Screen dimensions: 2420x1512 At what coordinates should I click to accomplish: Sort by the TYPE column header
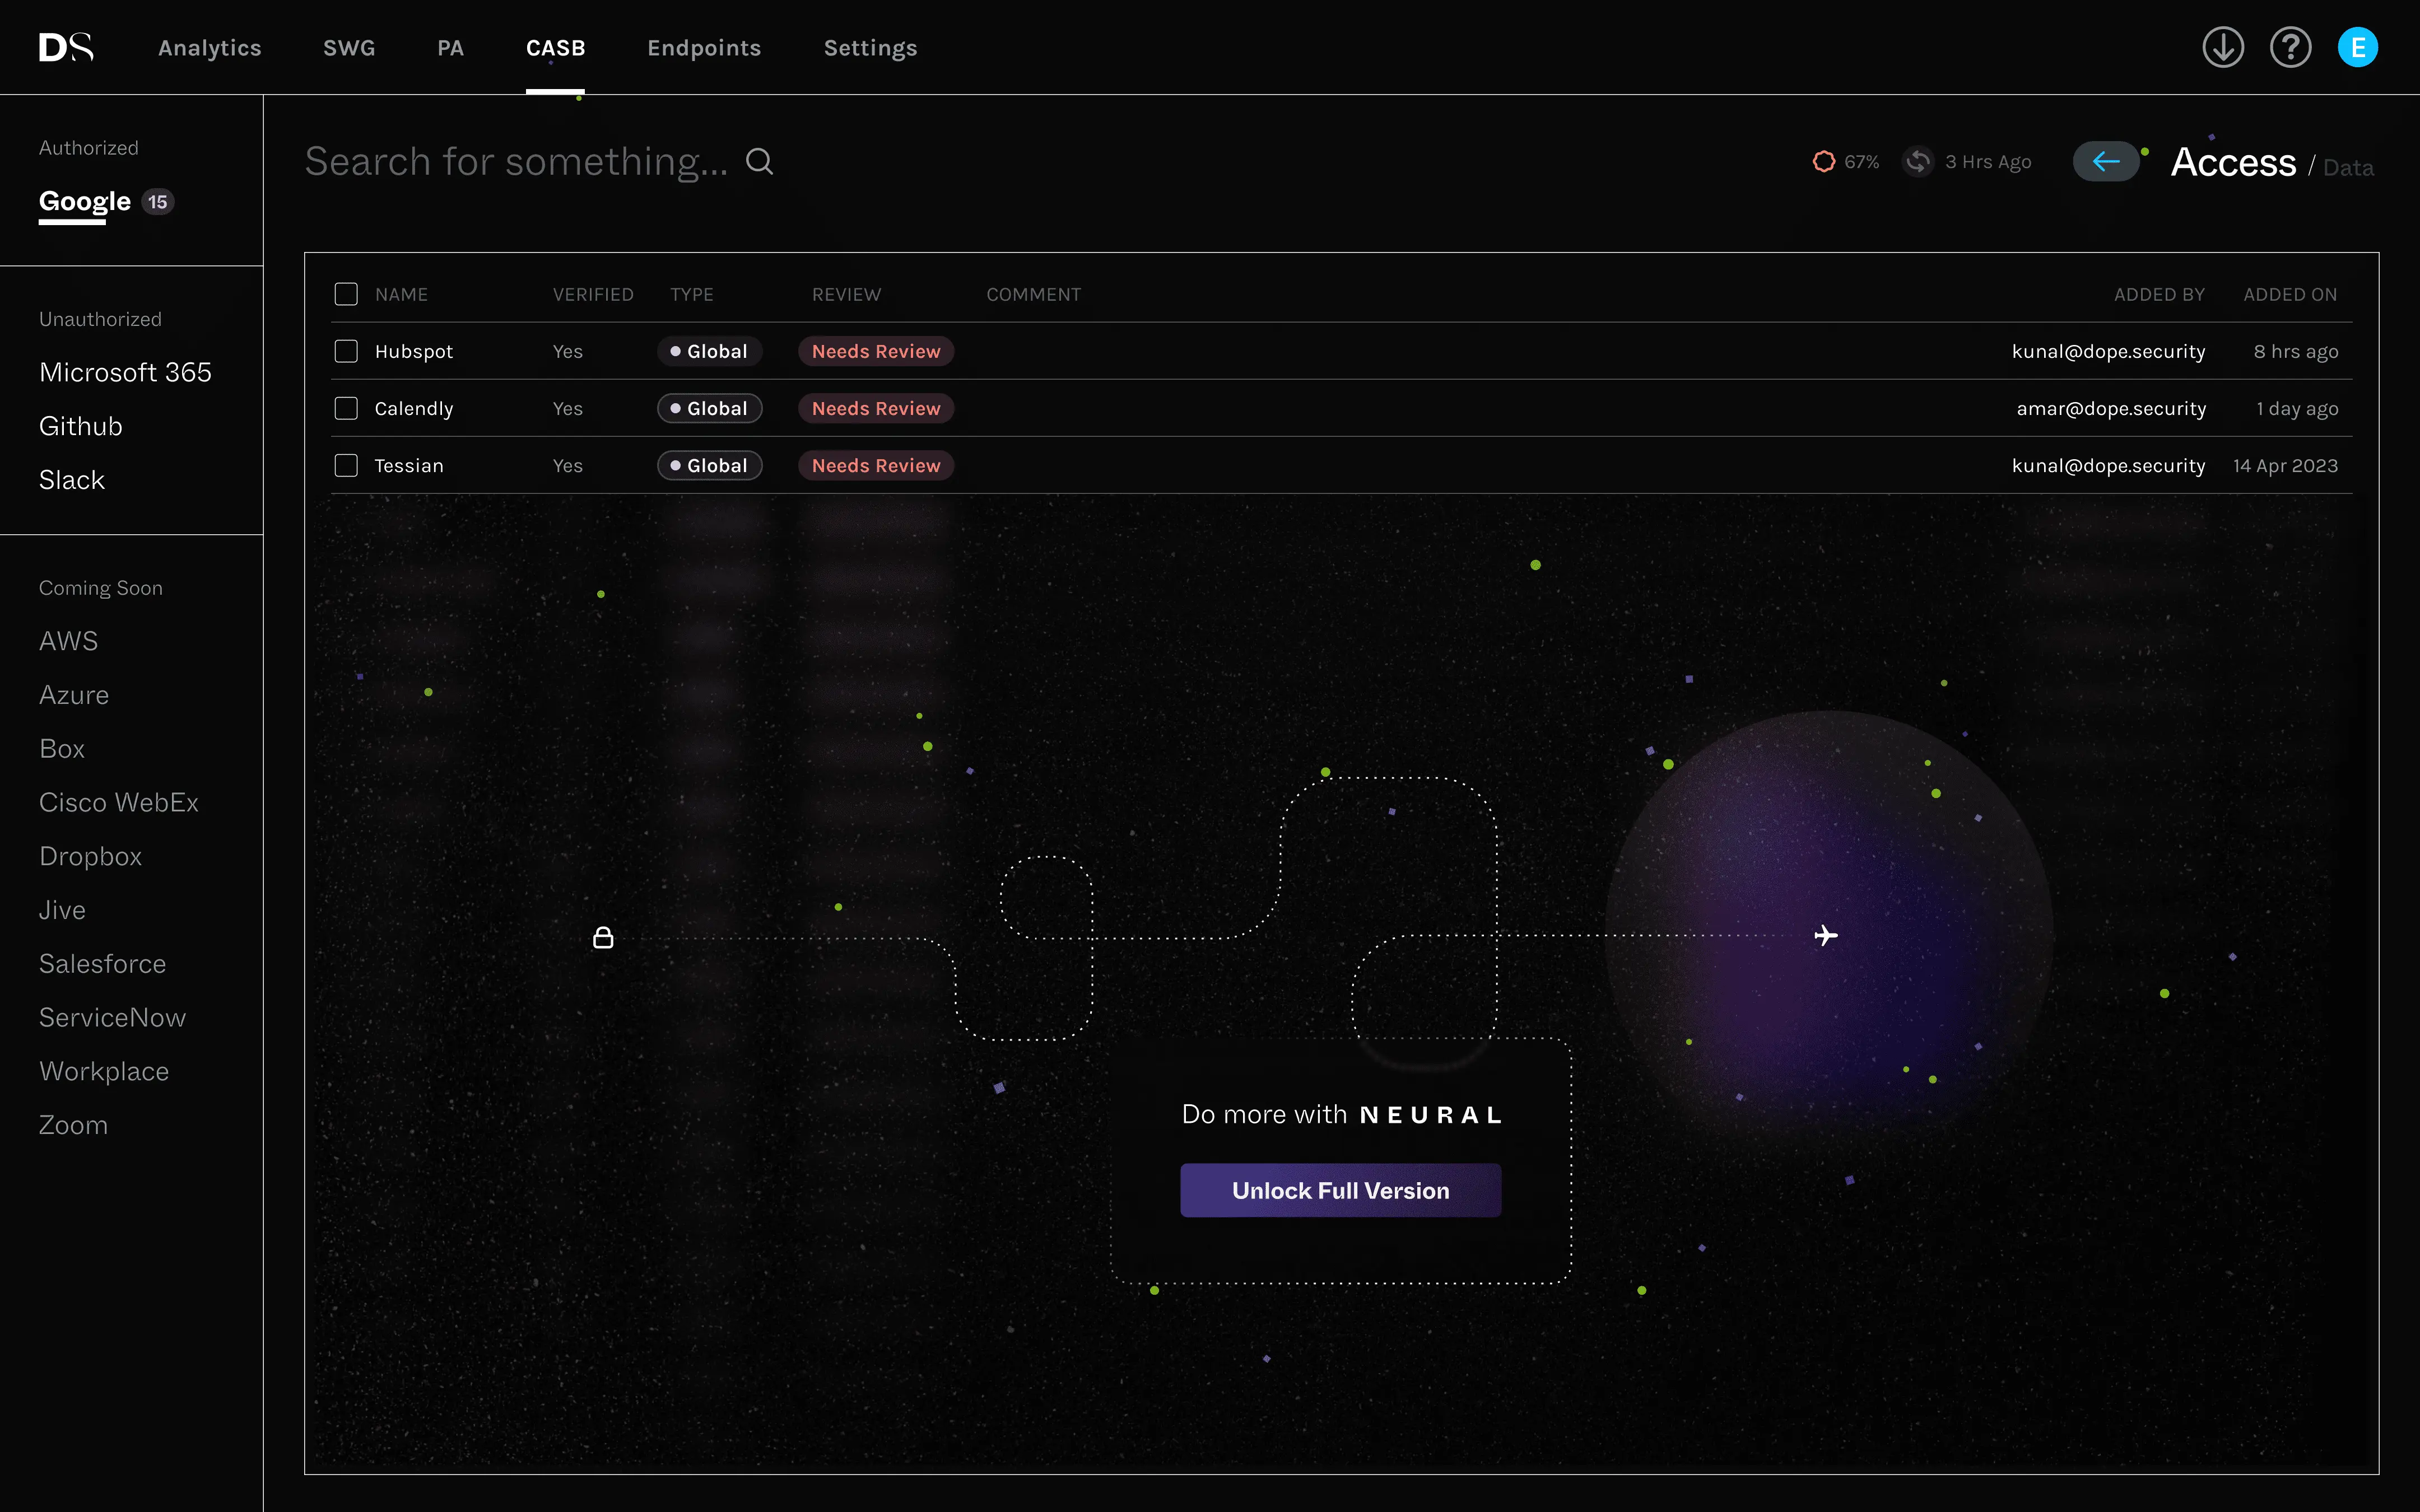coord(692,294)
